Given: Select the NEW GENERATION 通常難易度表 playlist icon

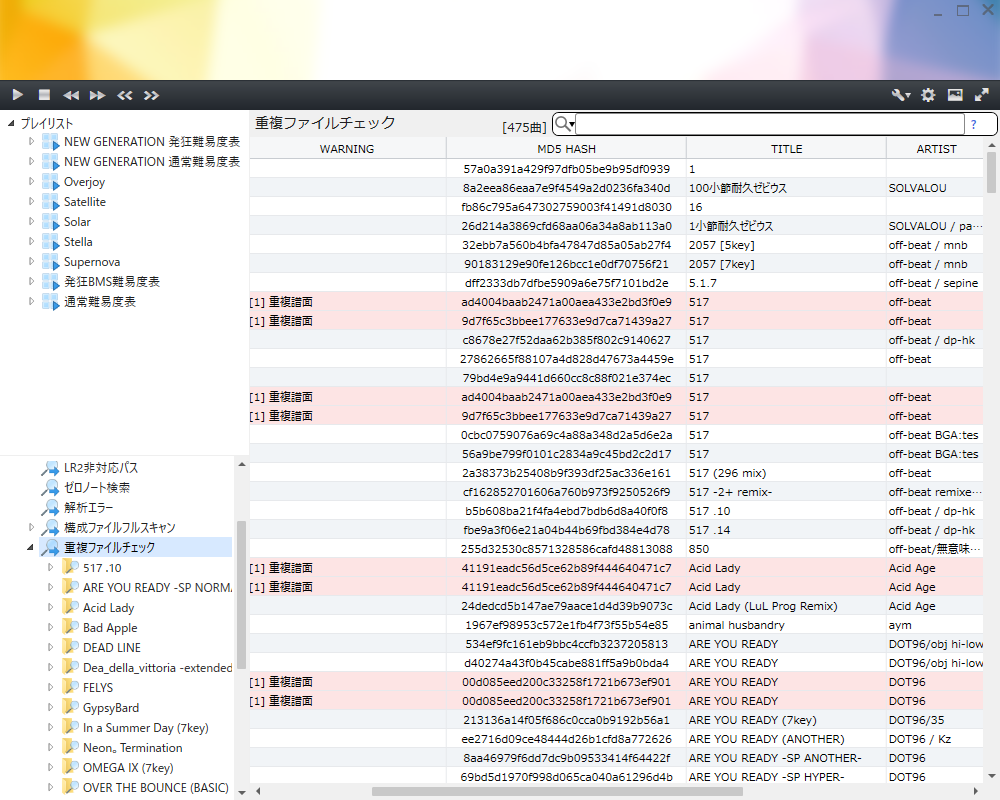Looking at the screenshot, I should (x=50, y=162).
